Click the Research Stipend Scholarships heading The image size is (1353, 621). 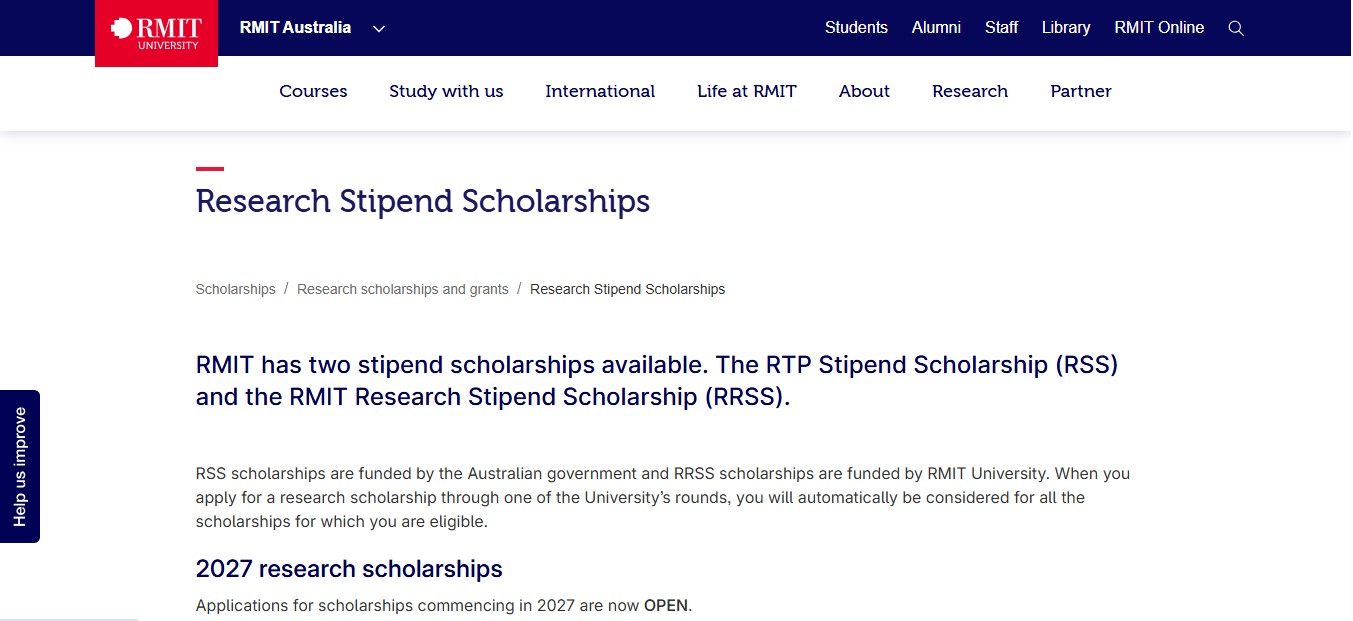(423, 201)
